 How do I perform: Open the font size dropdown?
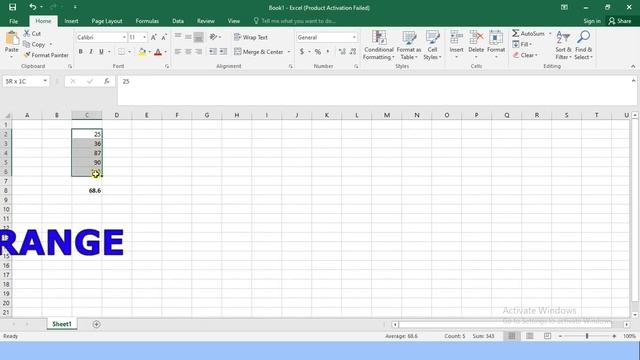tap(144, 37)
